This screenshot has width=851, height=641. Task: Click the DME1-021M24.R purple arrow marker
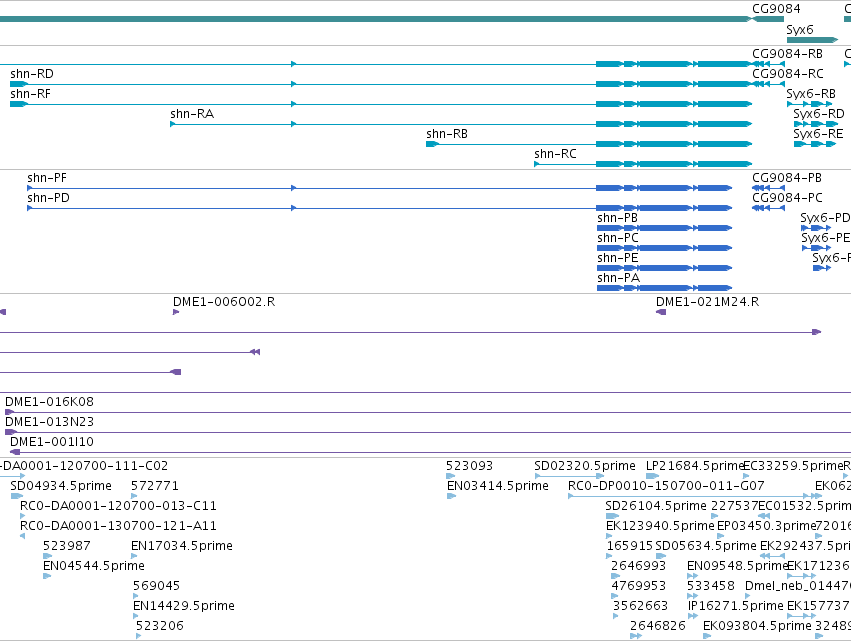(x=661, y=312)
